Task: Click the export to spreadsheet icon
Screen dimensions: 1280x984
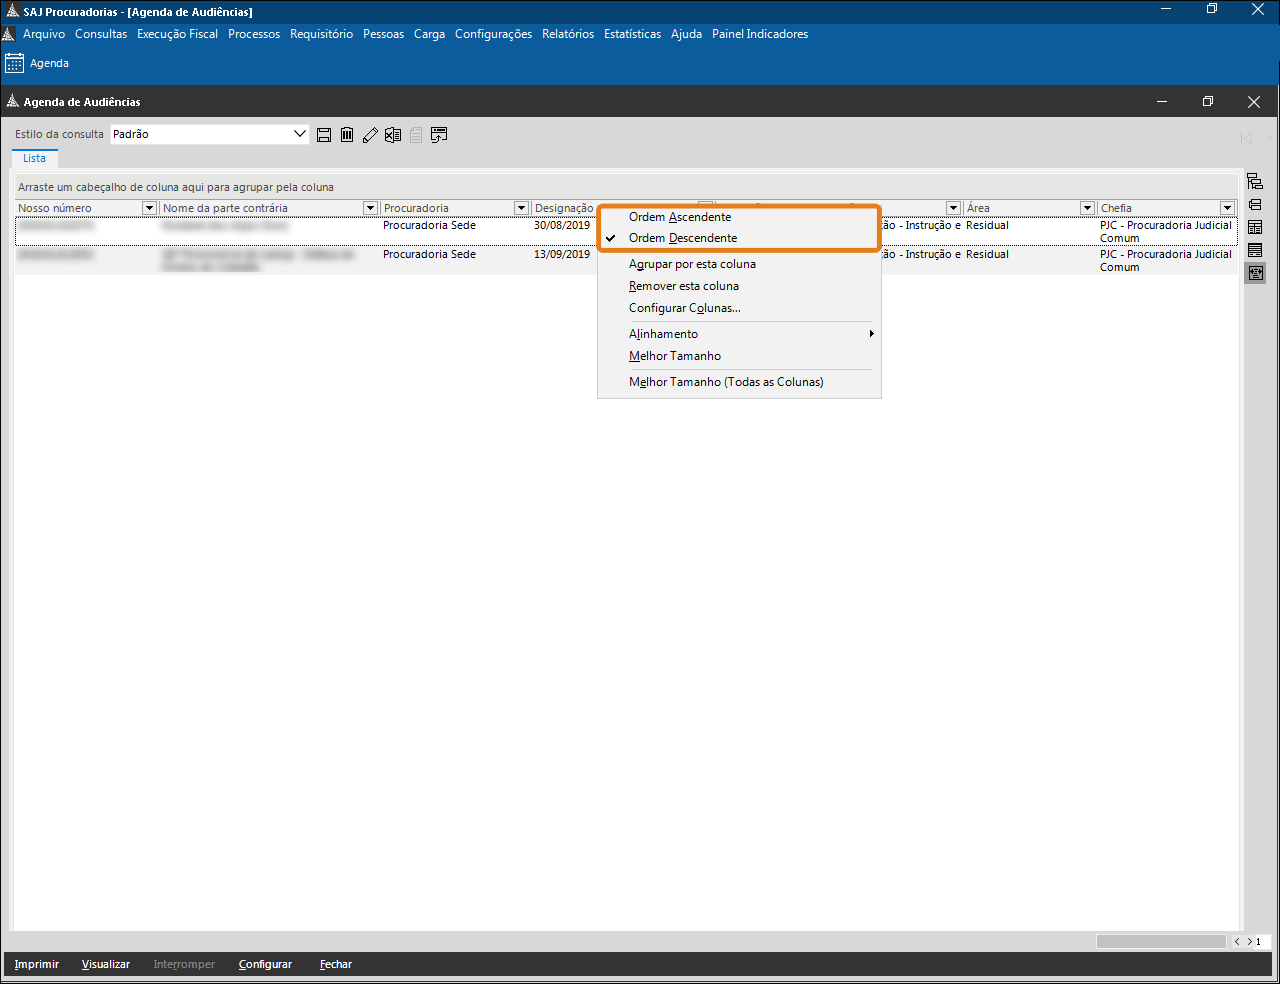Action: pyautogui.click(x=393, y=135)
